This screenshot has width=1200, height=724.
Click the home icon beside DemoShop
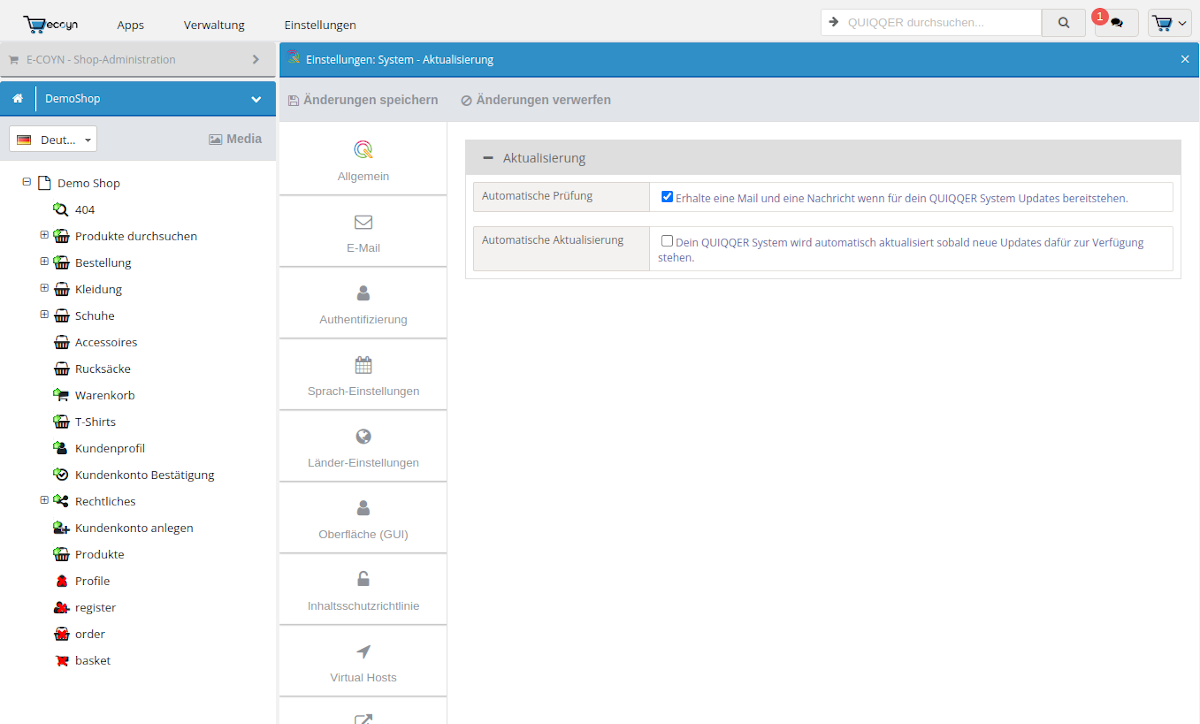click(18, 99)
